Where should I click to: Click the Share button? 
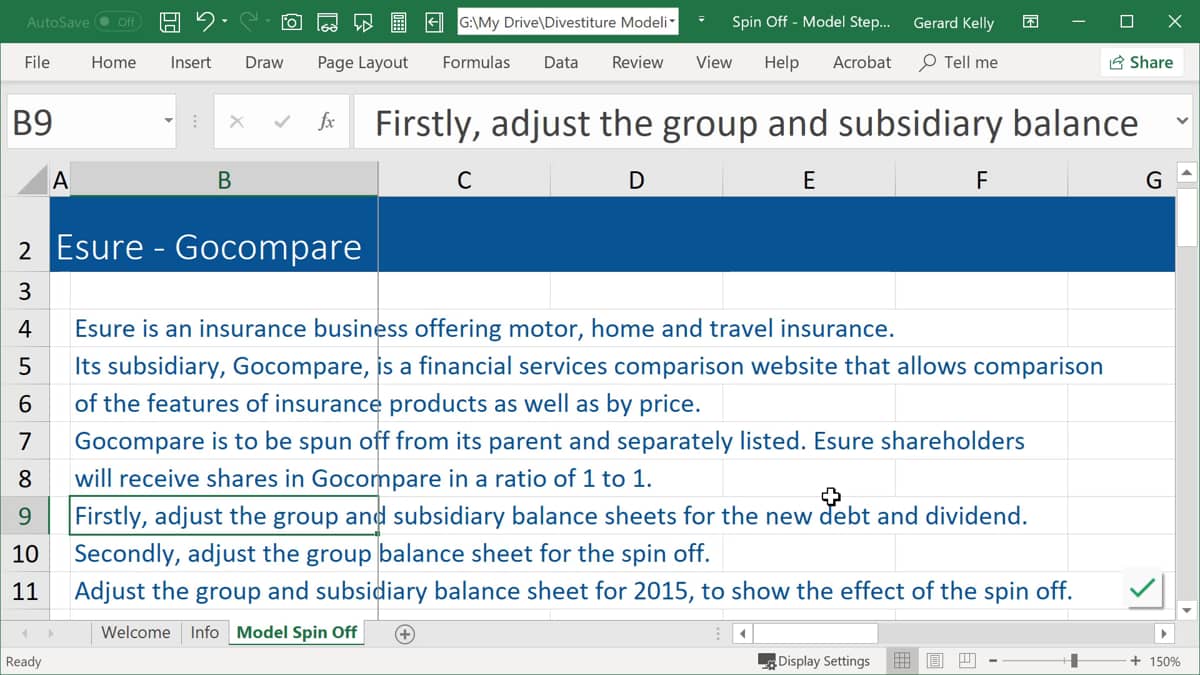(1141, 62)
